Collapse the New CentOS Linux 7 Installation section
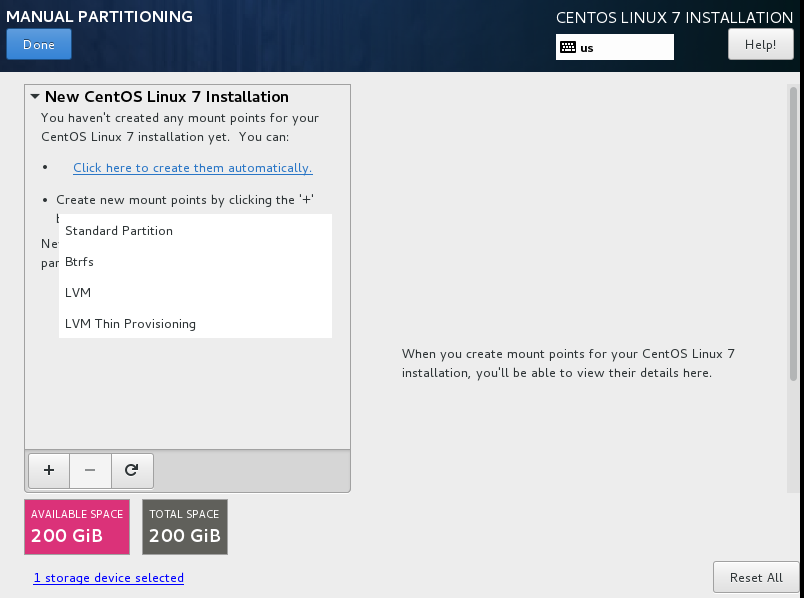The width and height of the screenshot is (804, 598). tap(35, 96)
